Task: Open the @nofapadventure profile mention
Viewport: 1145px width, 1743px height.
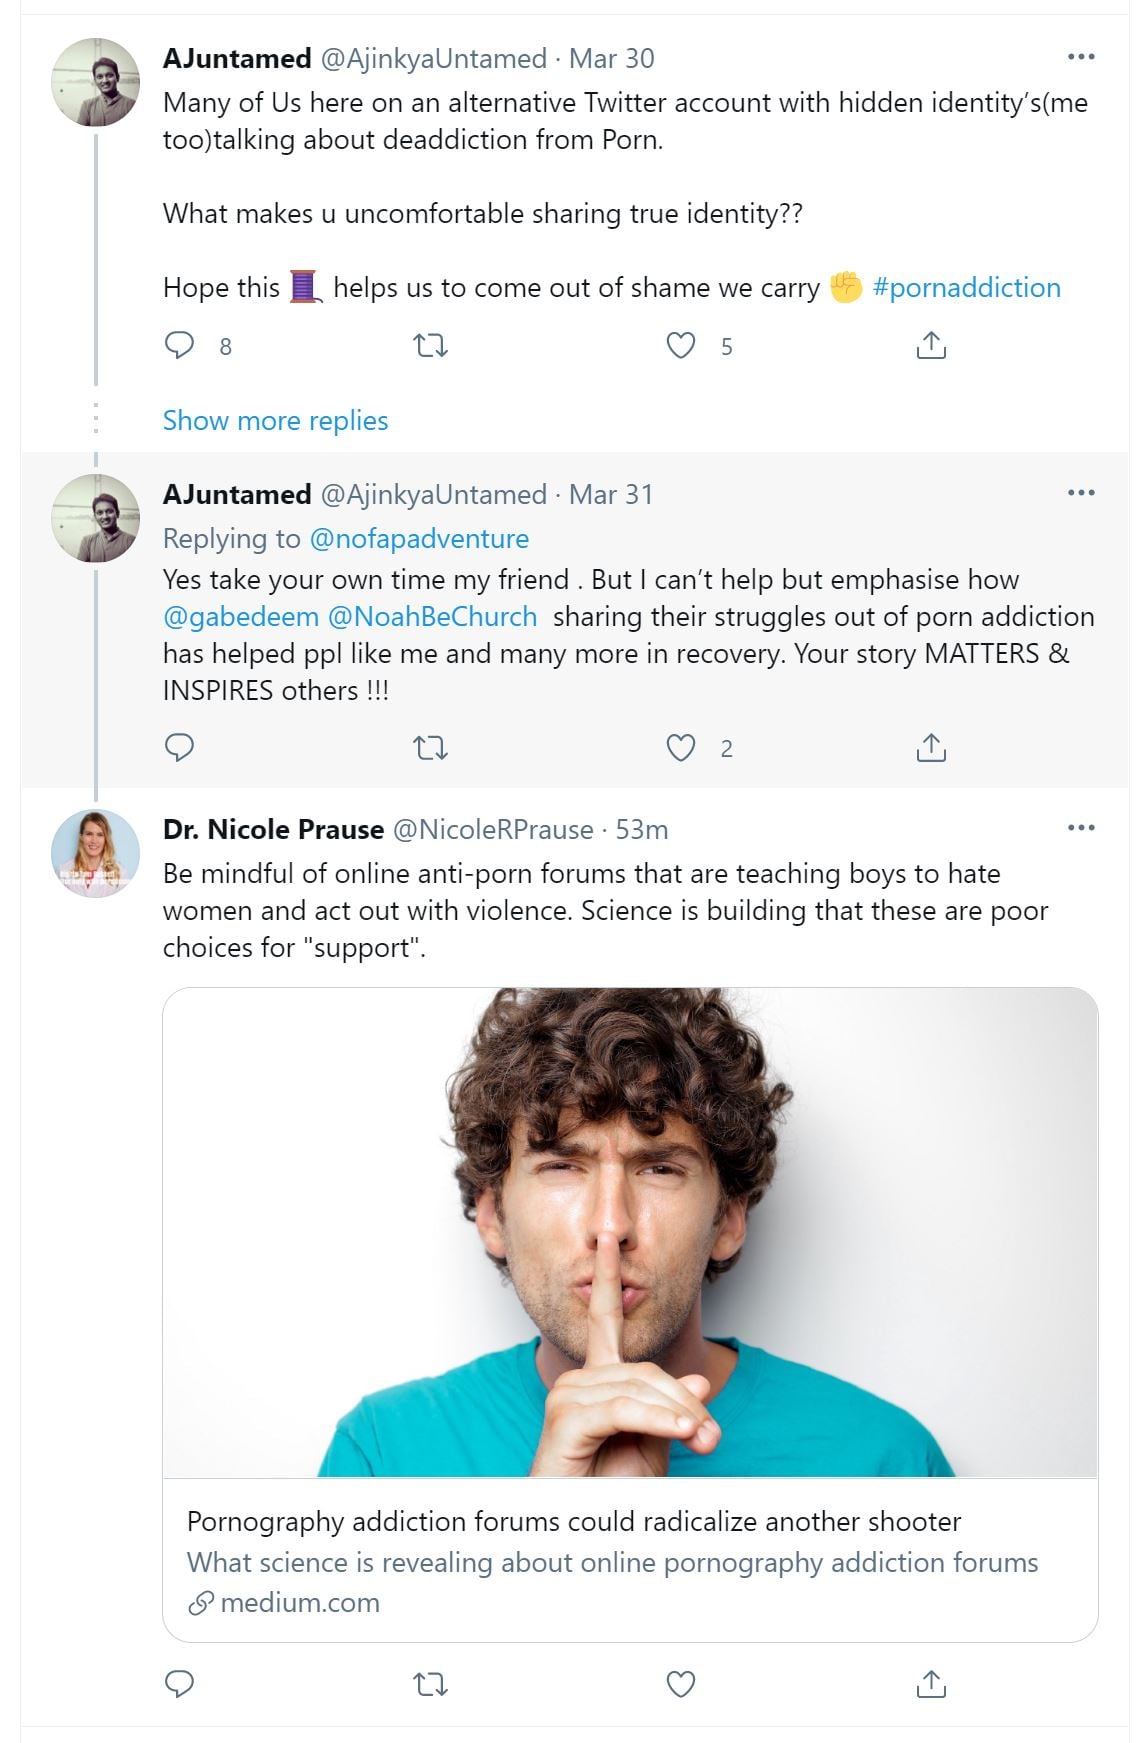Action: 419,539
